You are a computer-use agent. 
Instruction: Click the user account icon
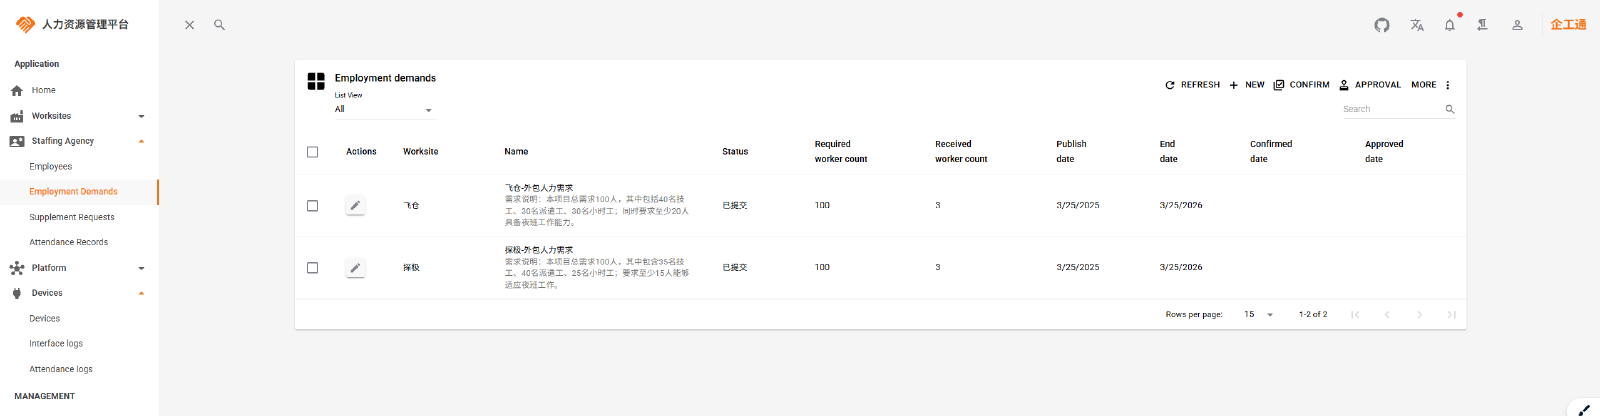click(x=1516, y=25)
